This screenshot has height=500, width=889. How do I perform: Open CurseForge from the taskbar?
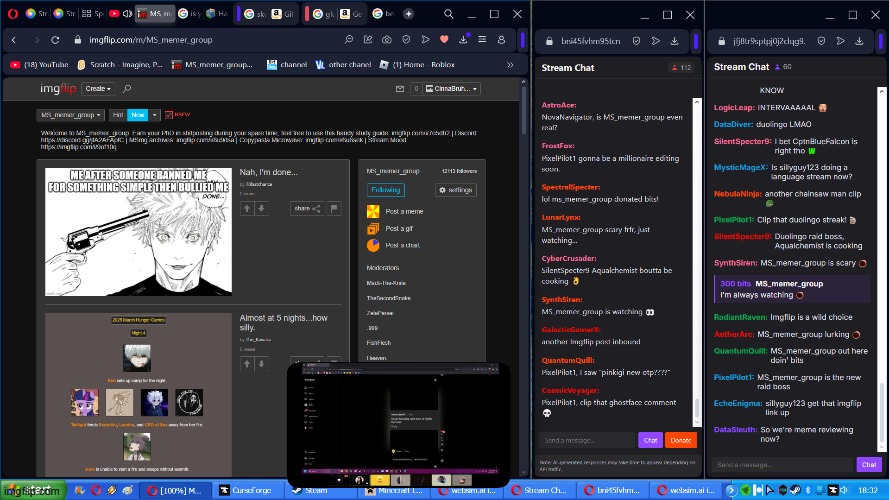coord(246,490)
